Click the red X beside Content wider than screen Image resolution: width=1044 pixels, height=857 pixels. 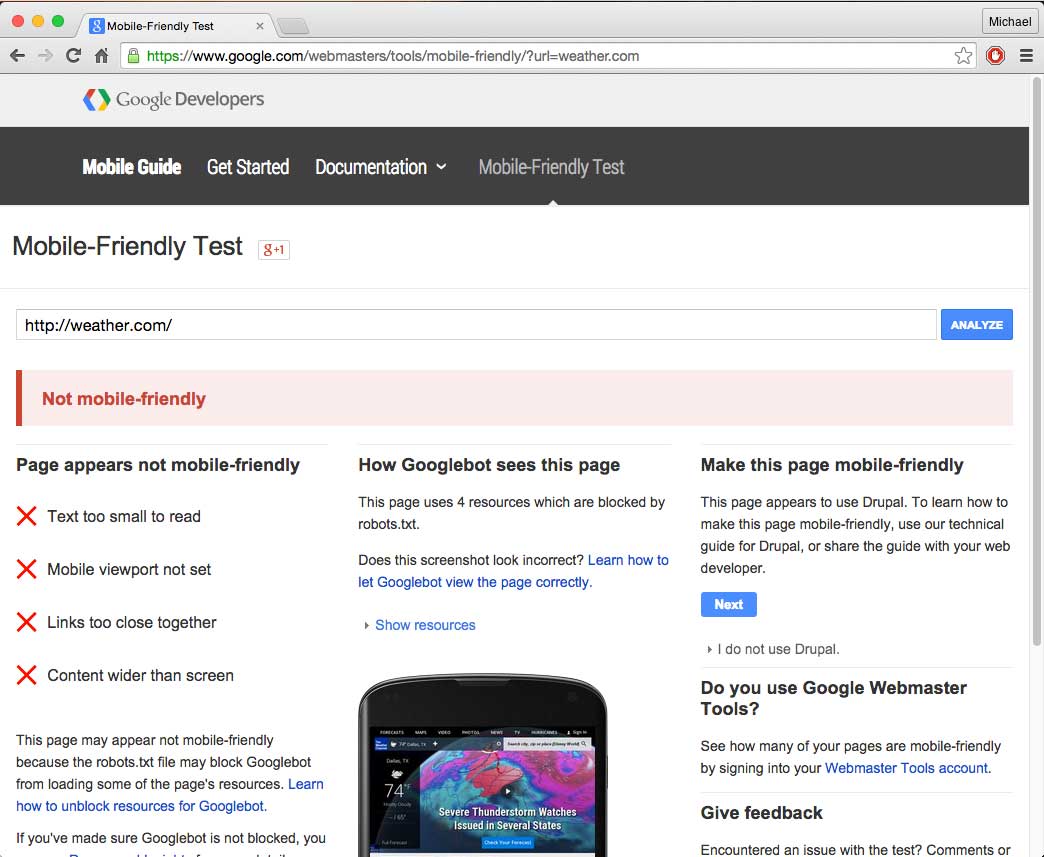pos(27,675)
